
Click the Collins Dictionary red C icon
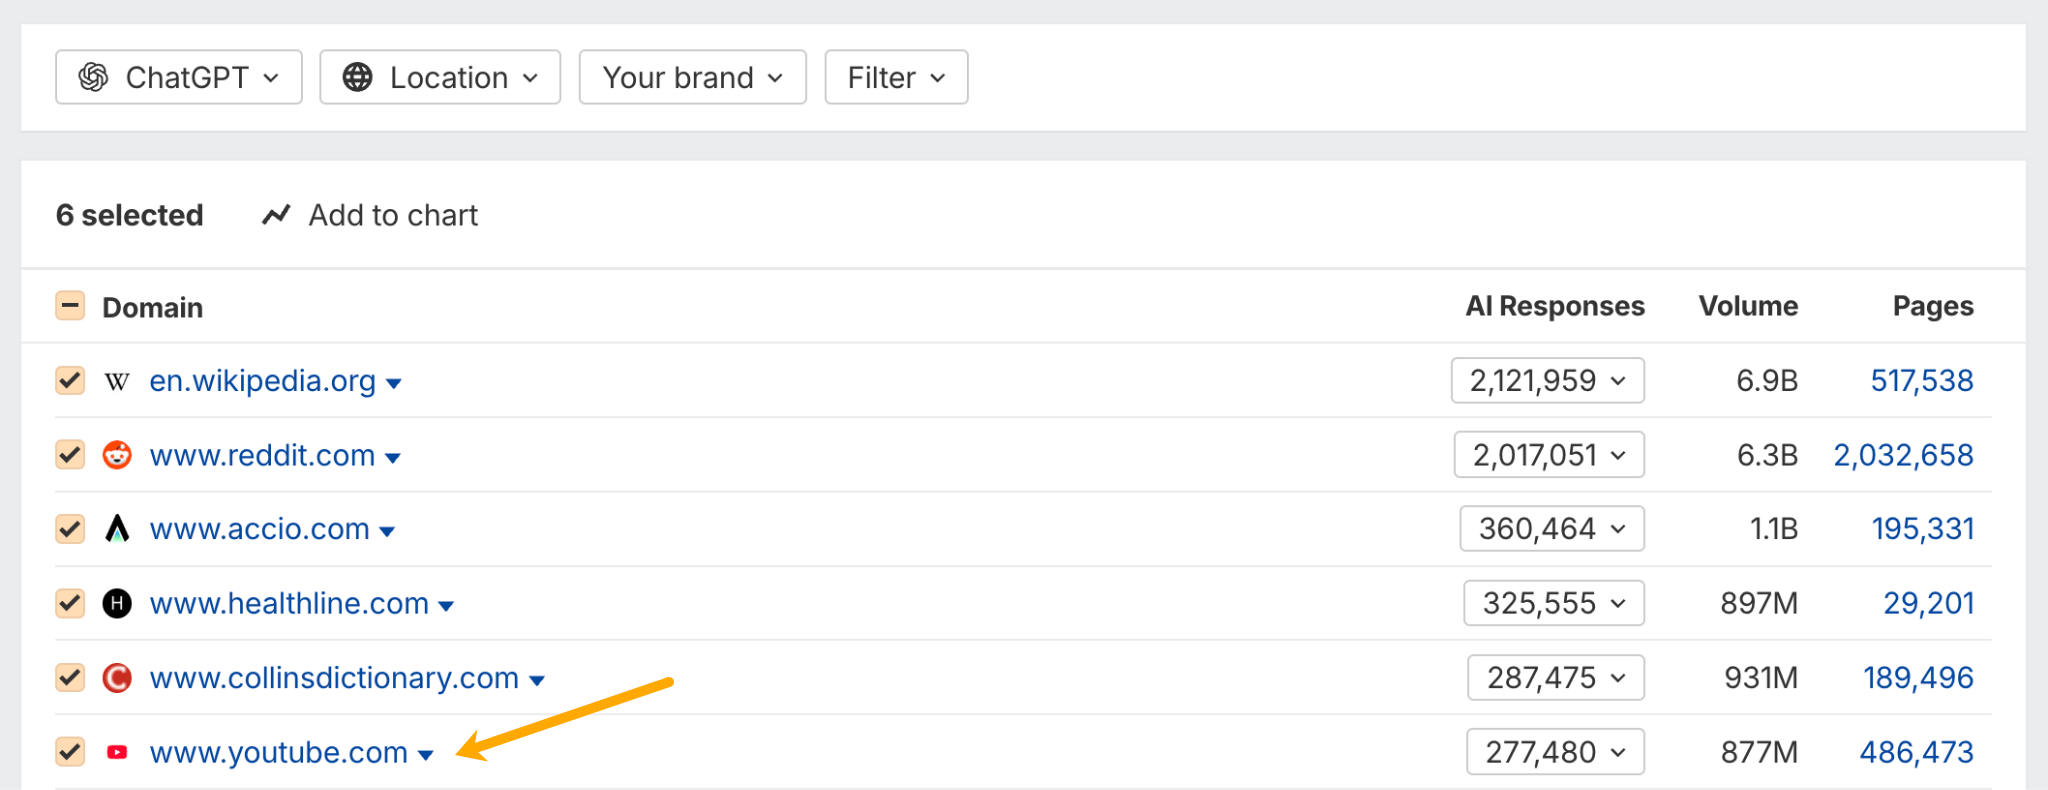[117, 677]
